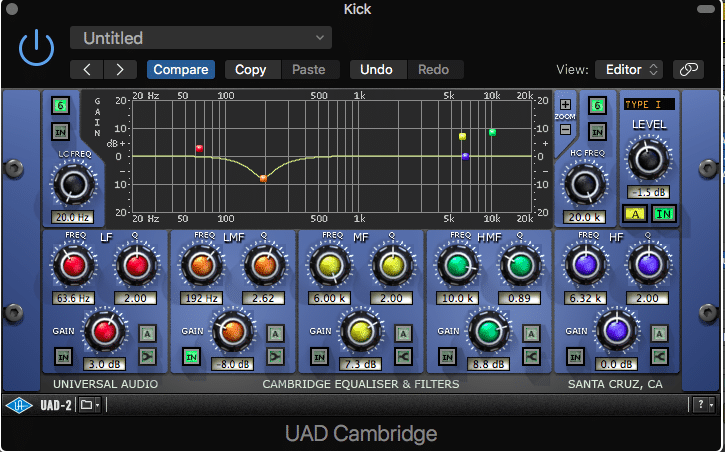
Task: Enable the MF band IN button
Action: pos(319,357)
